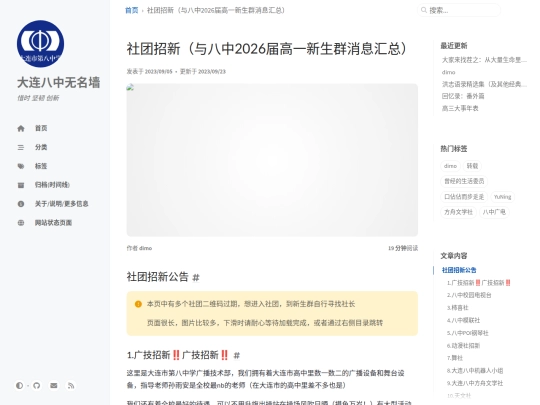Click the search magnifier icon
Viewport: 540px width, 405px height.
click(424, 10)
